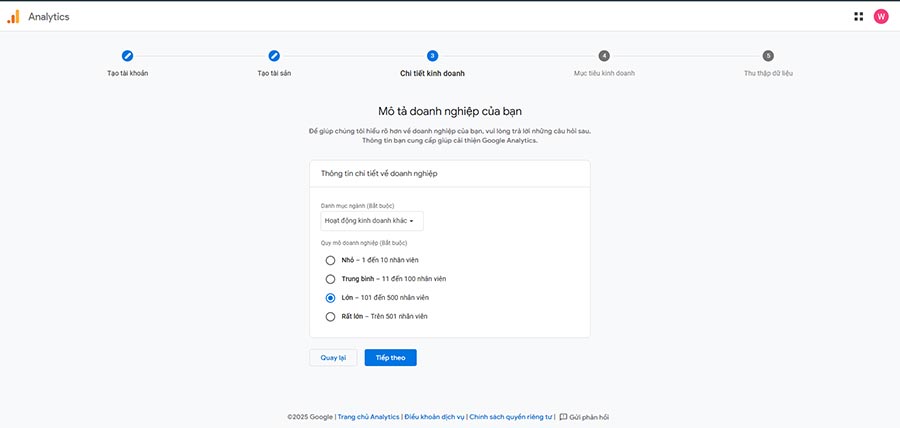Open the Điều khoản dịch vụ link

click(x=435, y=417)
